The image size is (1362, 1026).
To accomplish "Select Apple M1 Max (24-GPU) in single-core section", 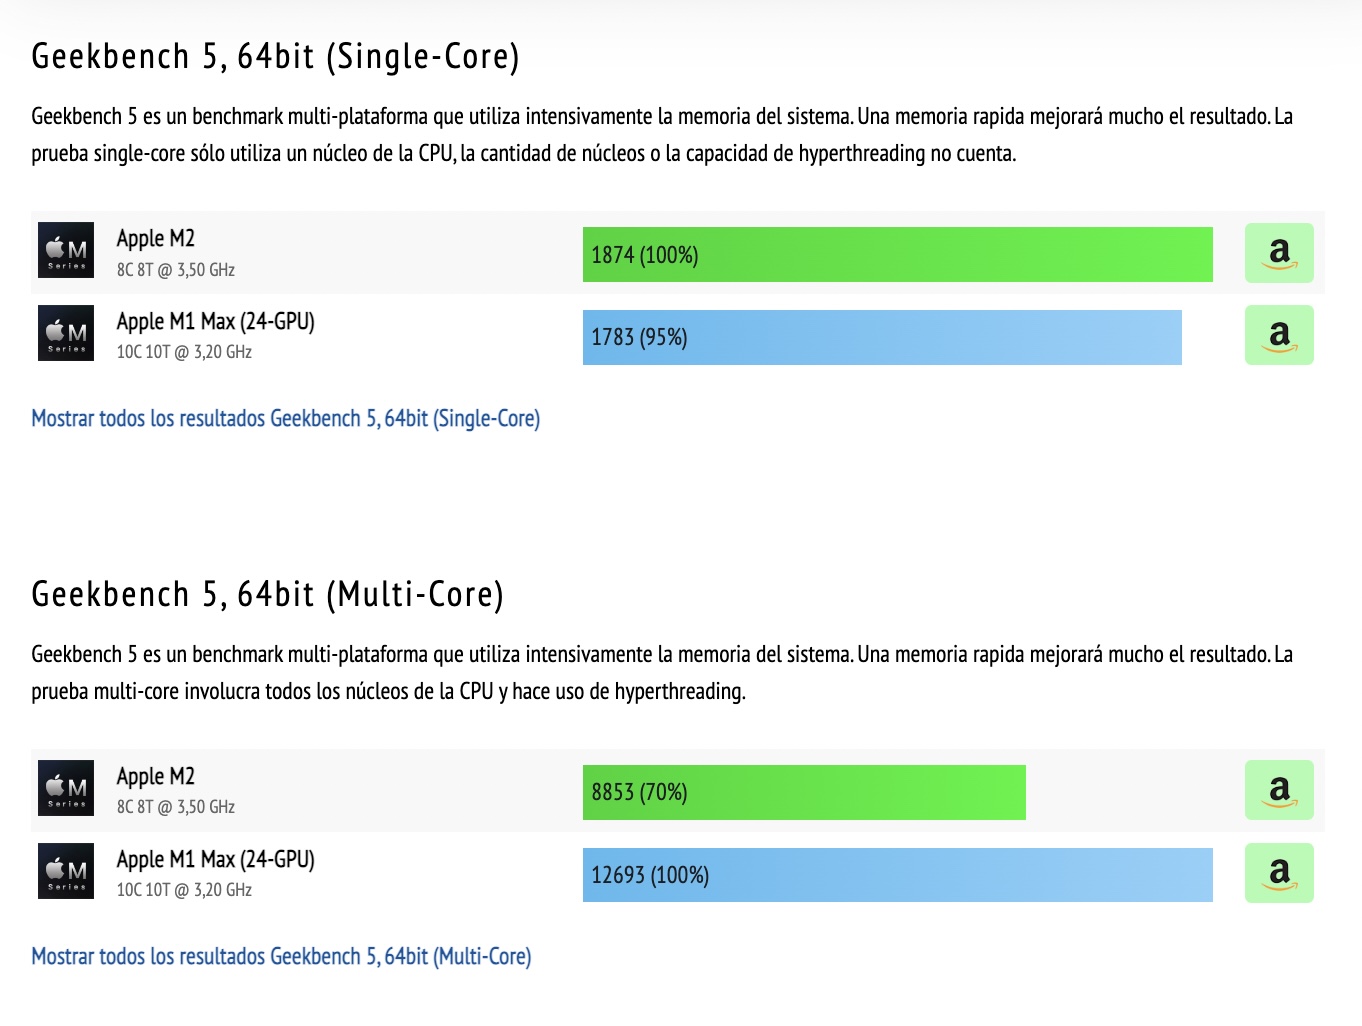I will (216, 321).
